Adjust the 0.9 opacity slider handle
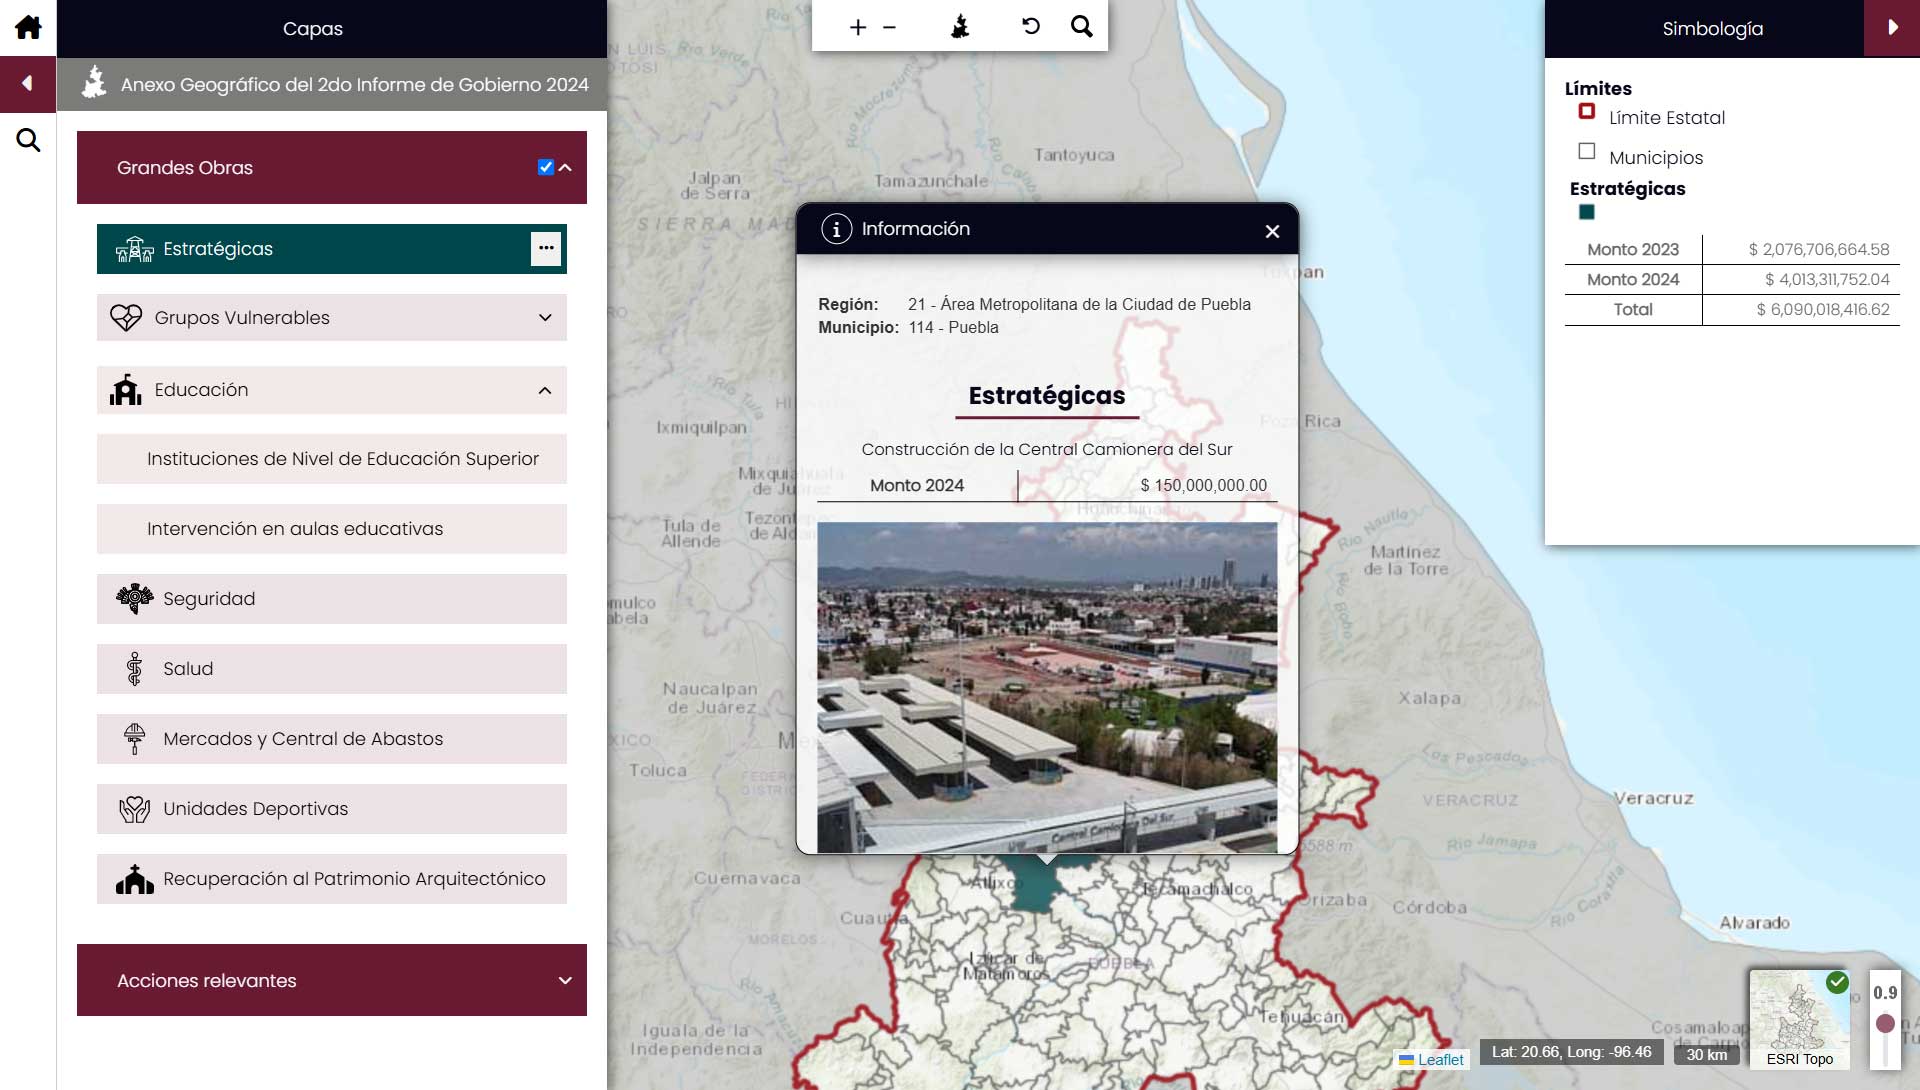 [1885, 1023]
